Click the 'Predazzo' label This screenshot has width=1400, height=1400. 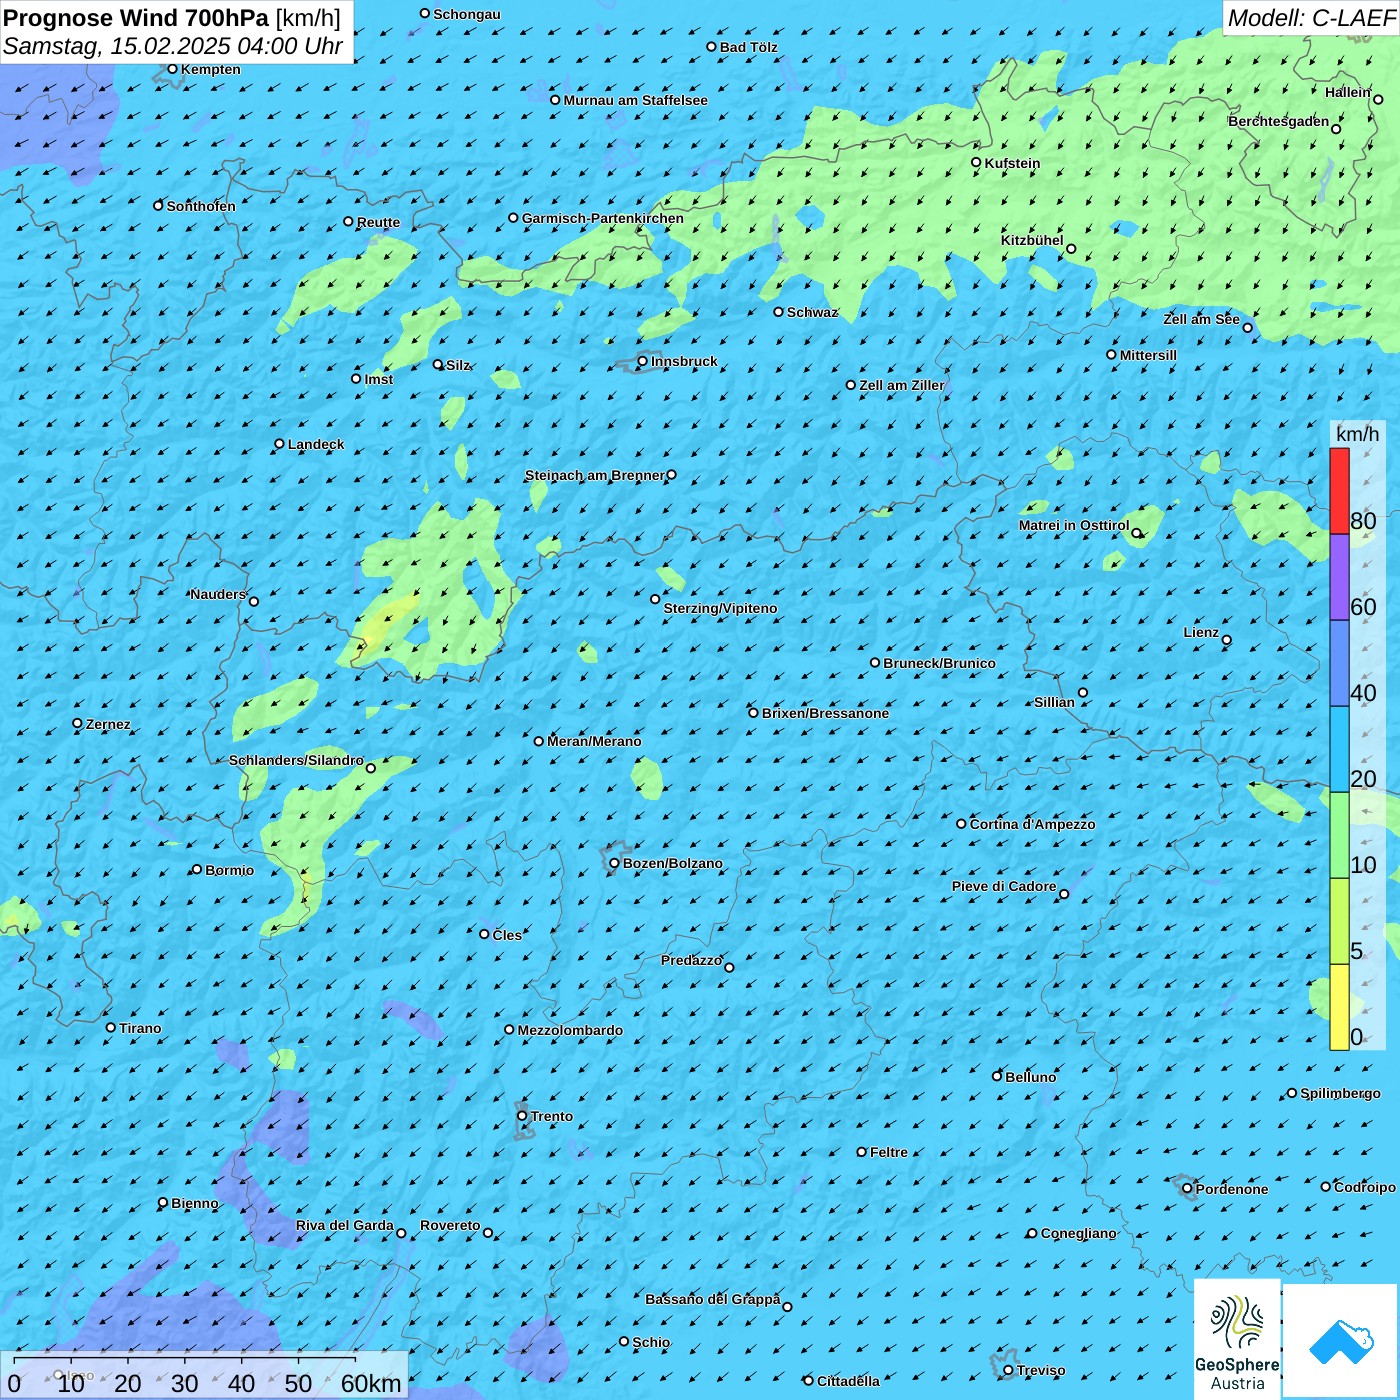[x=691, y=960]
